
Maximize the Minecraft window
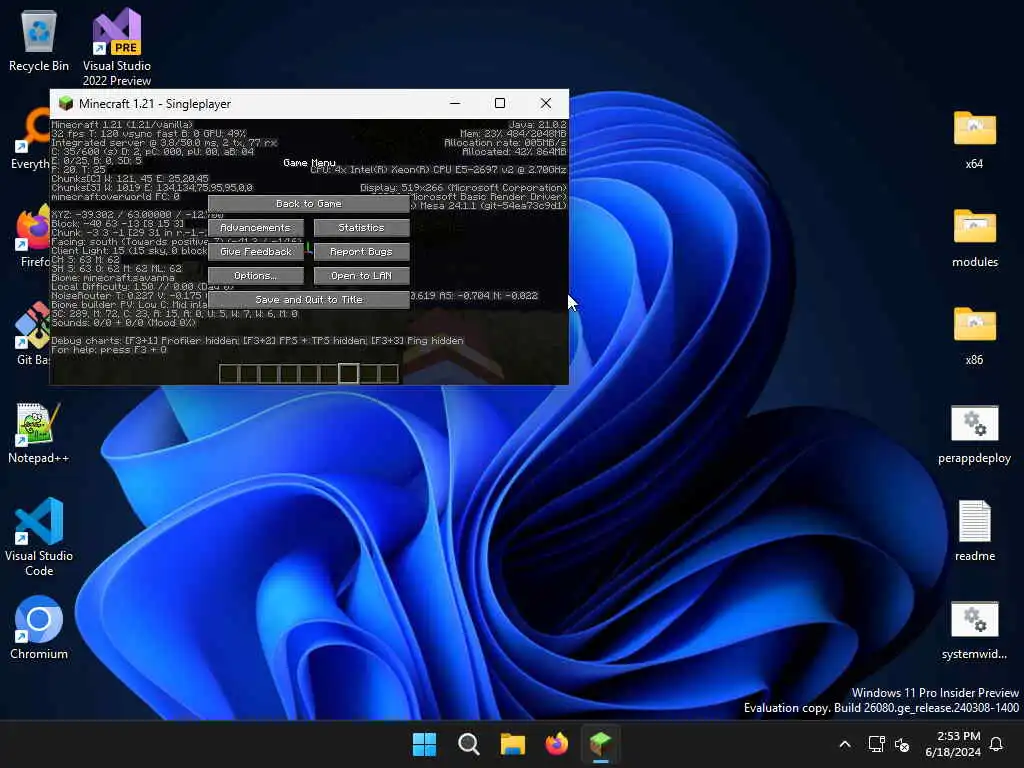[x=500, y=103]
